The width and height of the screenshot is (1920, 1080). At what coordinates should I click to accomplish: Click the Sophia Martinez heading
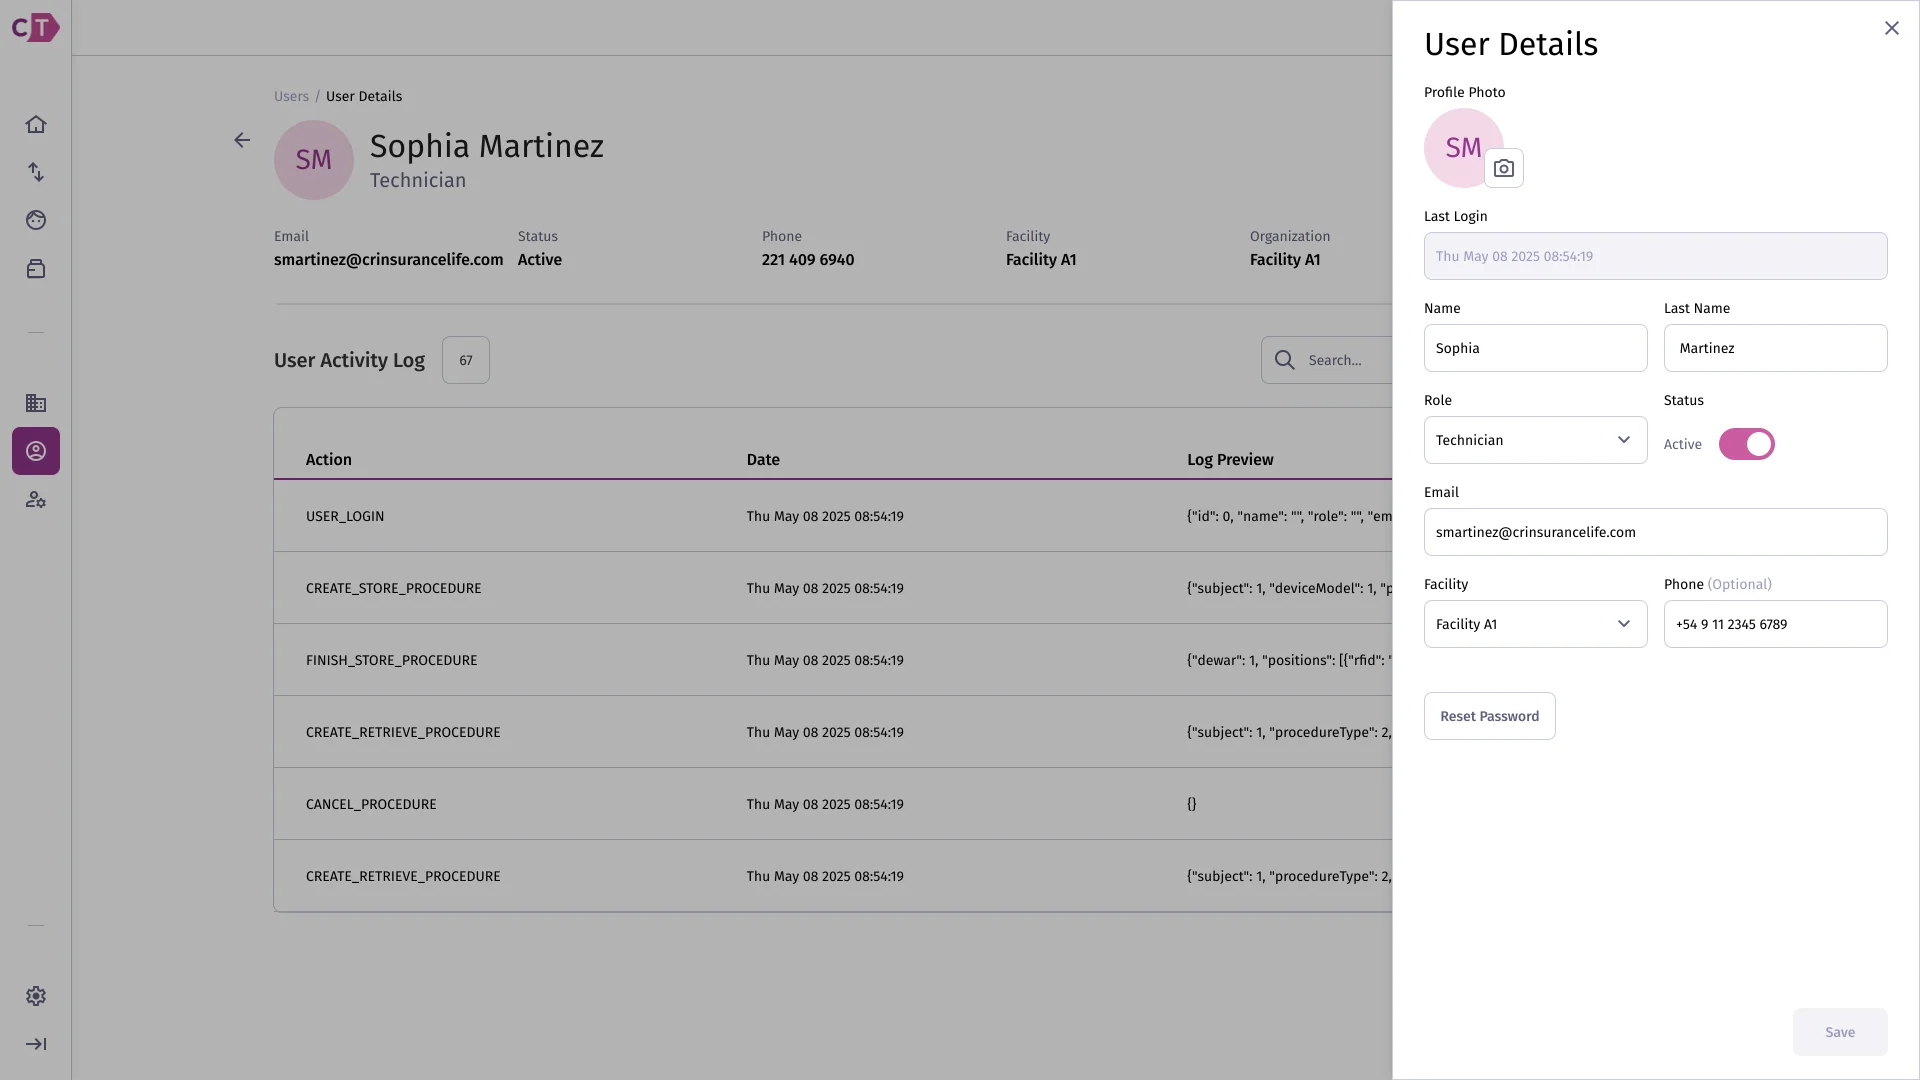(487, 146)
